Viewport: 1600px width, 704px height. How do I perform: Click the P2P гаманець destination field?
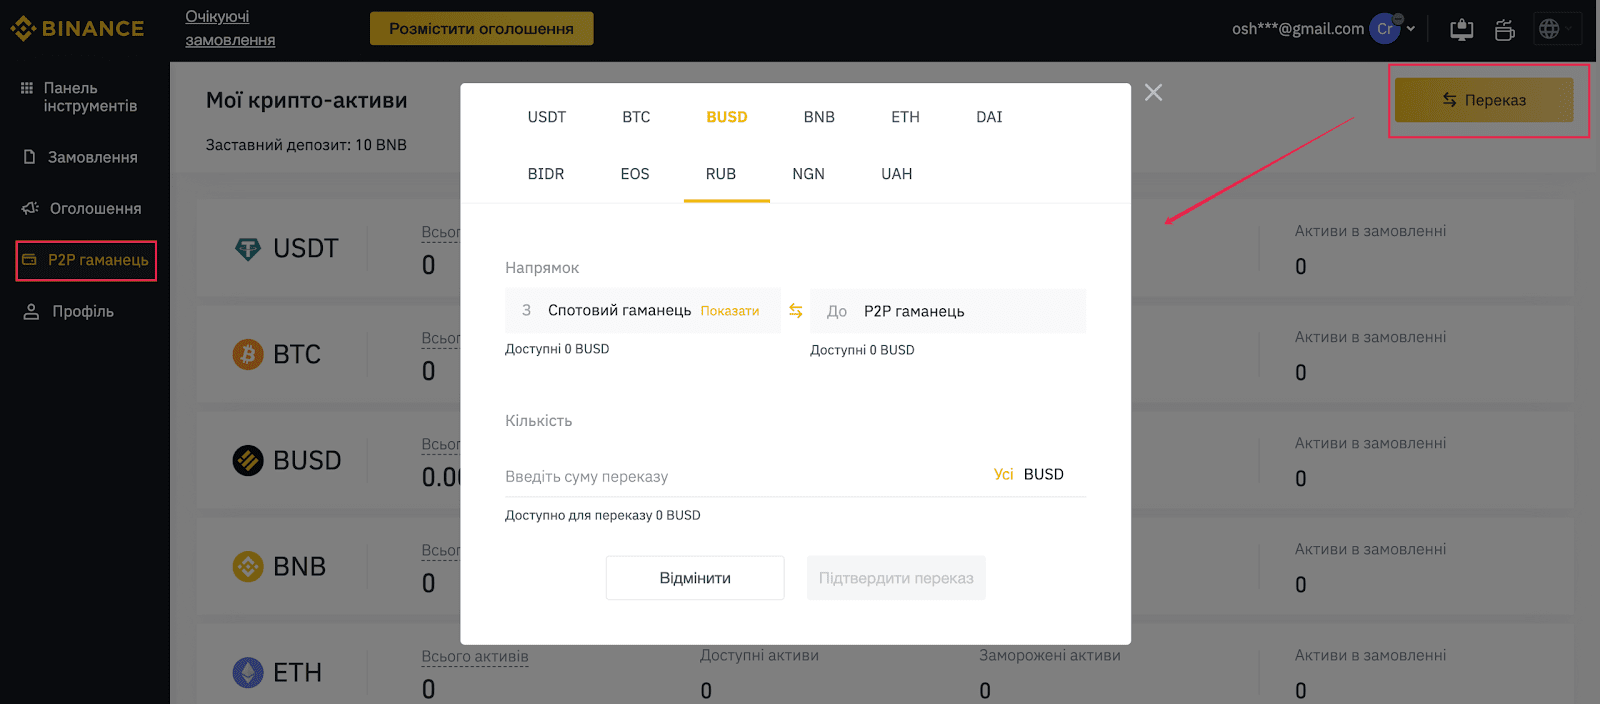click(948, 311)
